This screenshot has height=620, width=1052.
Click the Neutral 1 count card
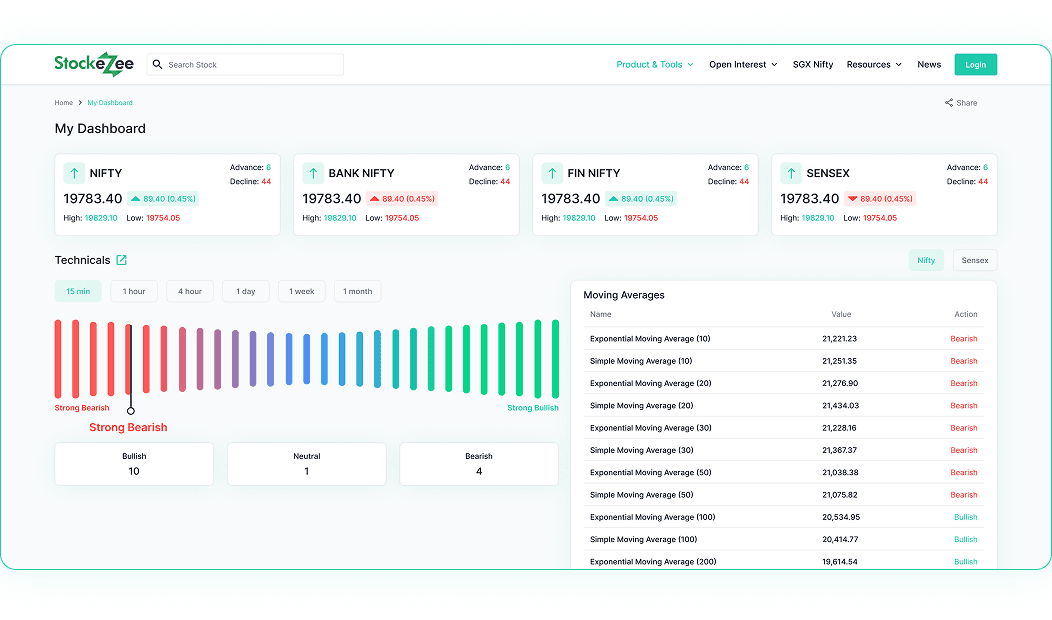coord(307,464)
